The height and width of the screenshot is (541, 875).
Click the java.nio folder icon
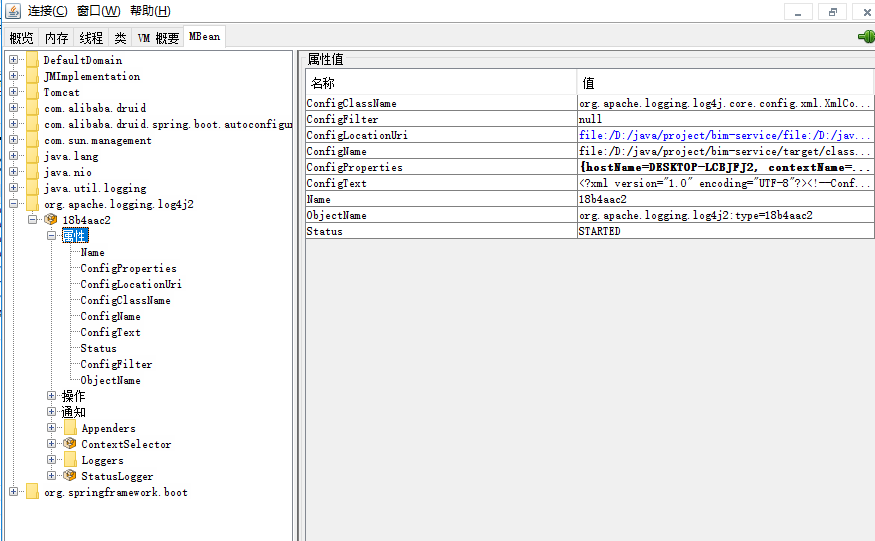[x=32, y=172]
